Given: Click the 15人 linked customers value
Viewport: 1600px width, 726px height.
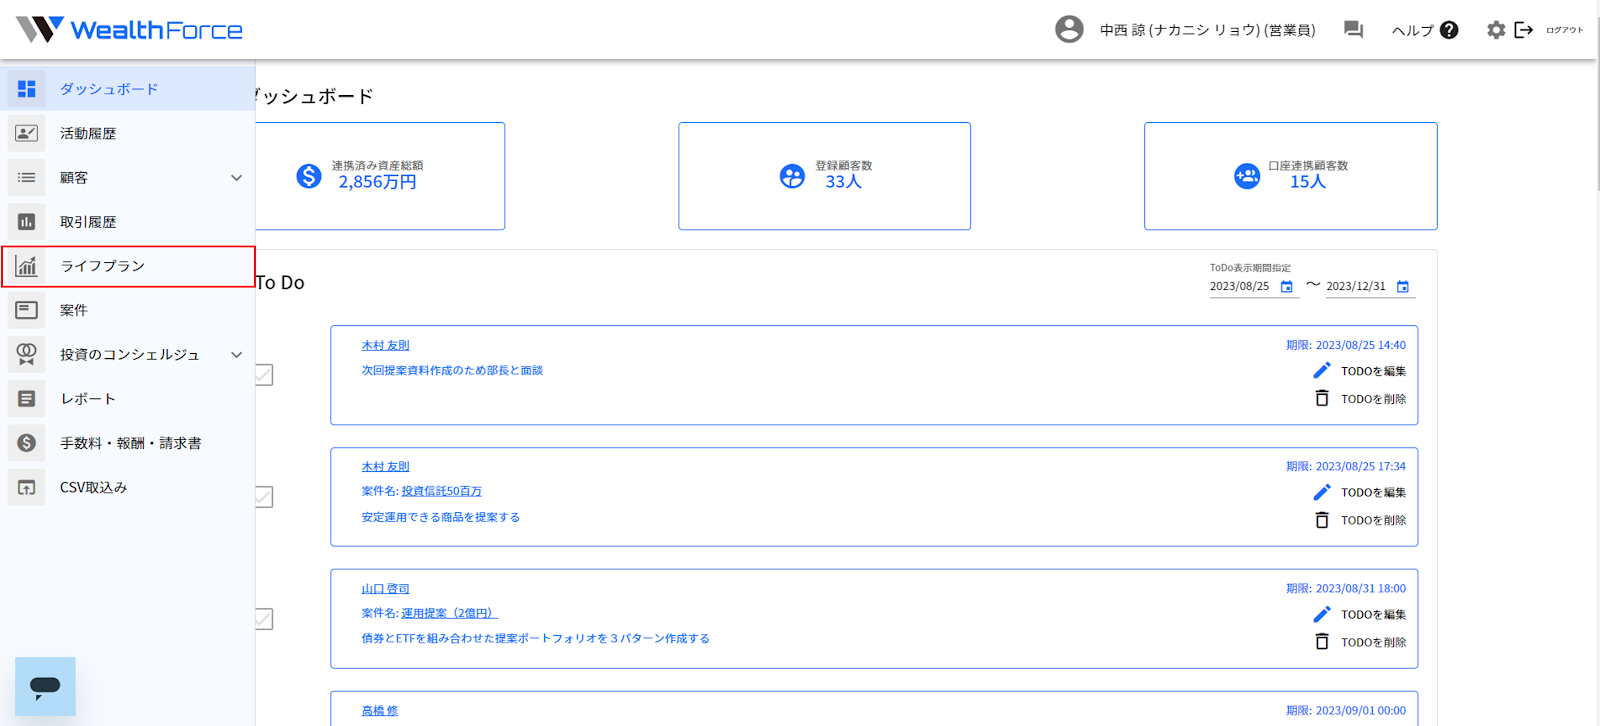Looking at the screenshot, I should pyautogui.click(x=1307, y=182).
